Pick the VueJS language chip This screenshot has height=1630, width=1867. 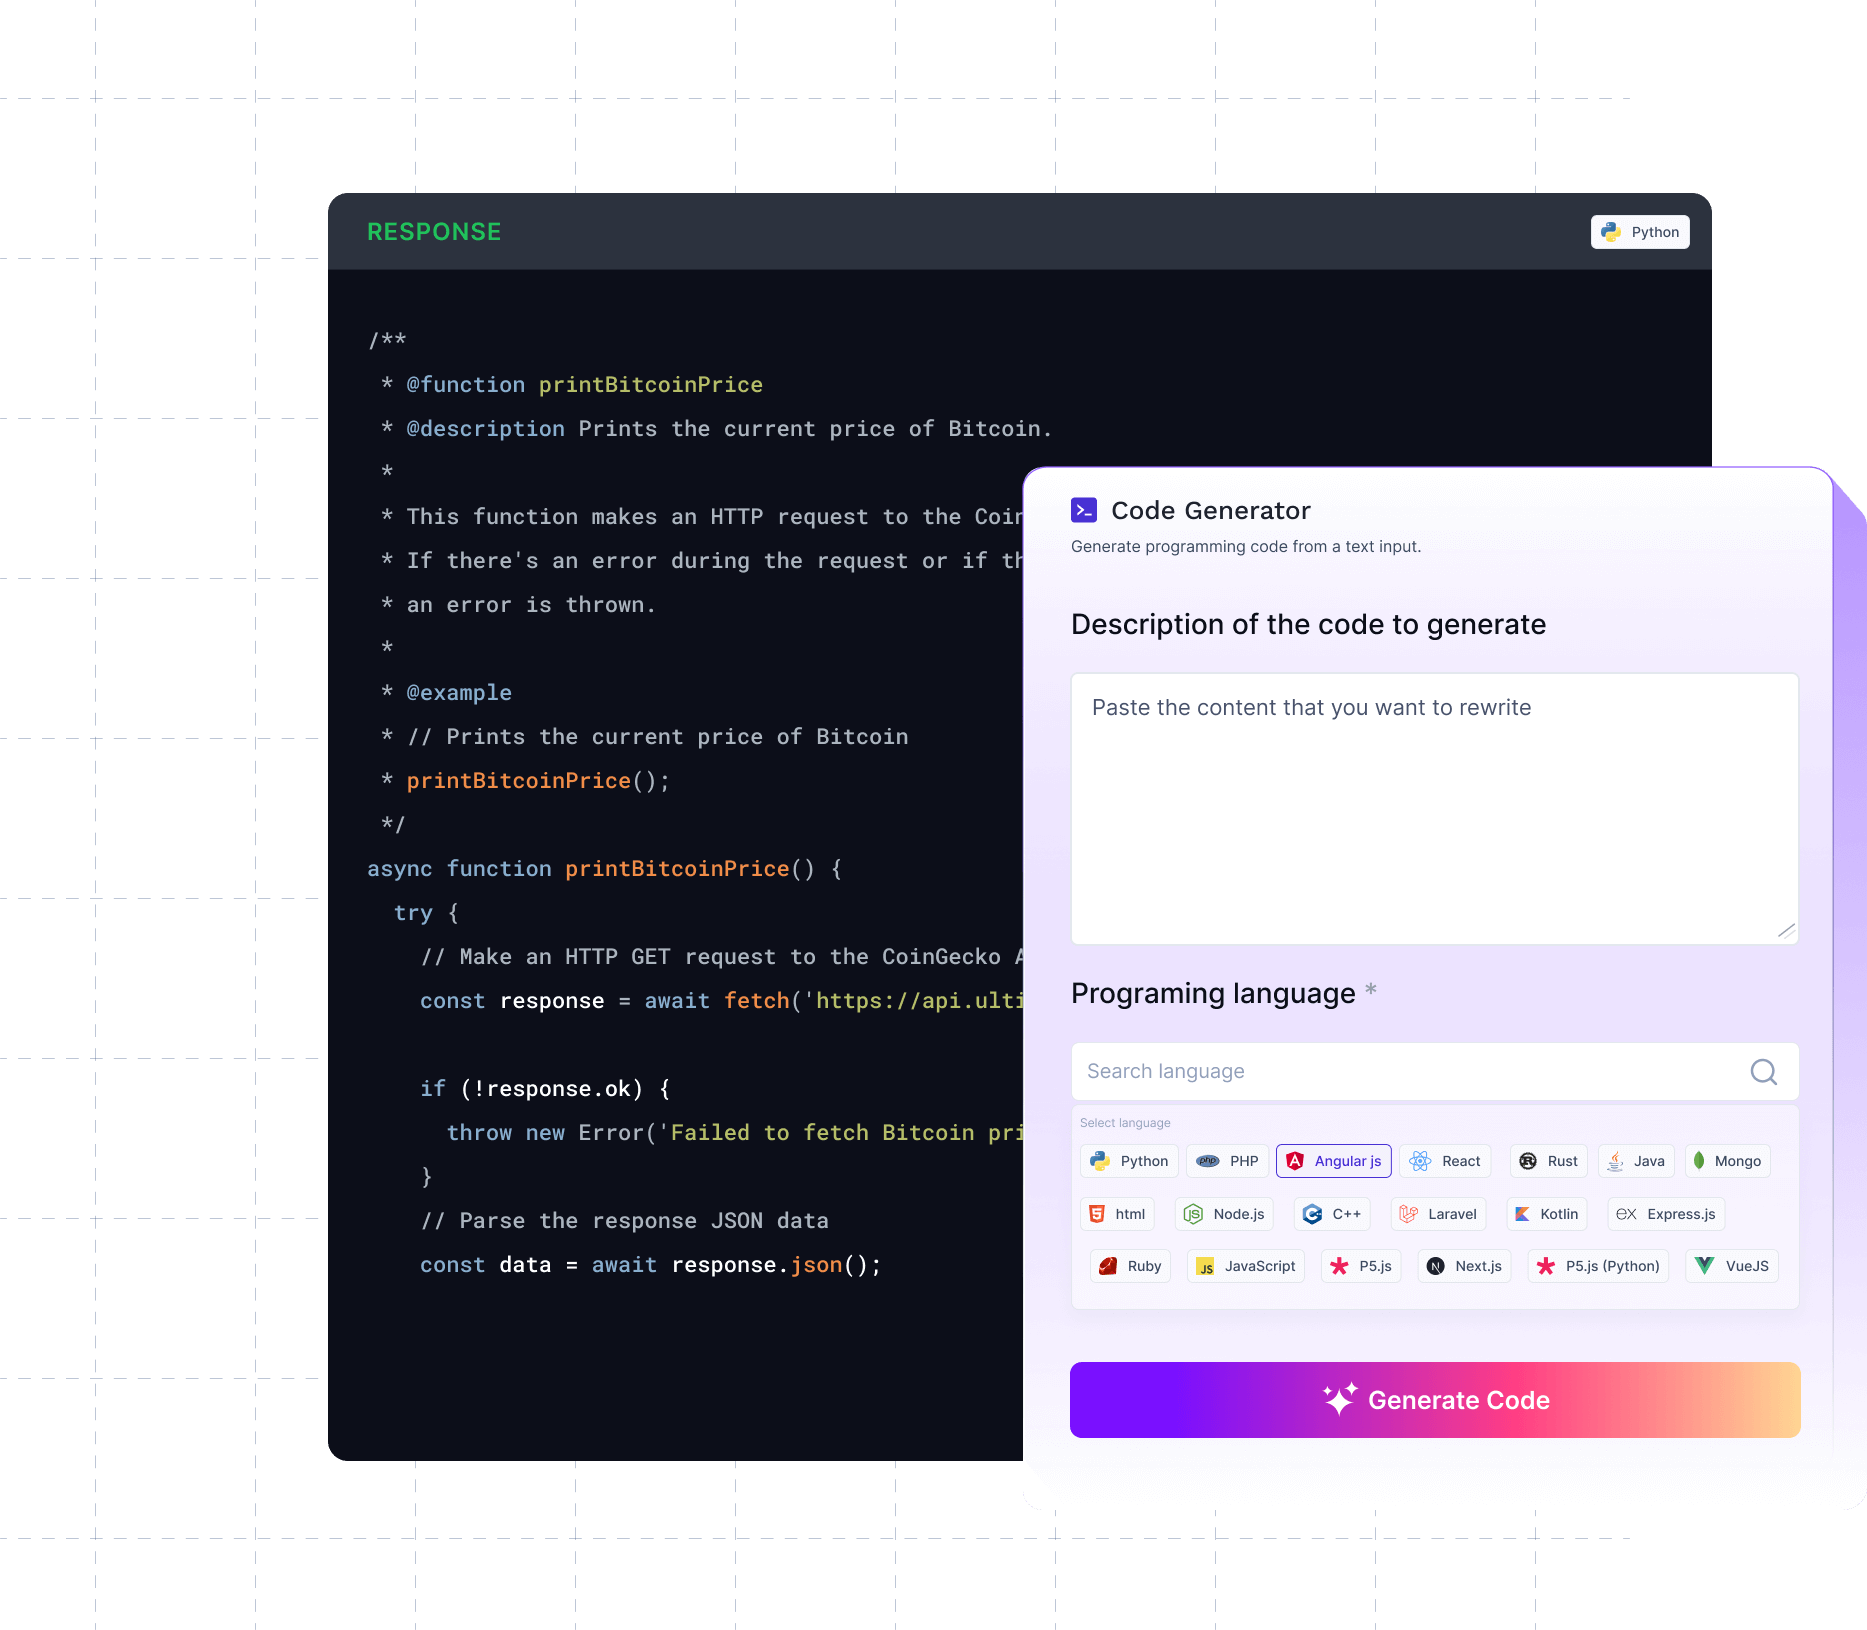pos(1732,1266)
